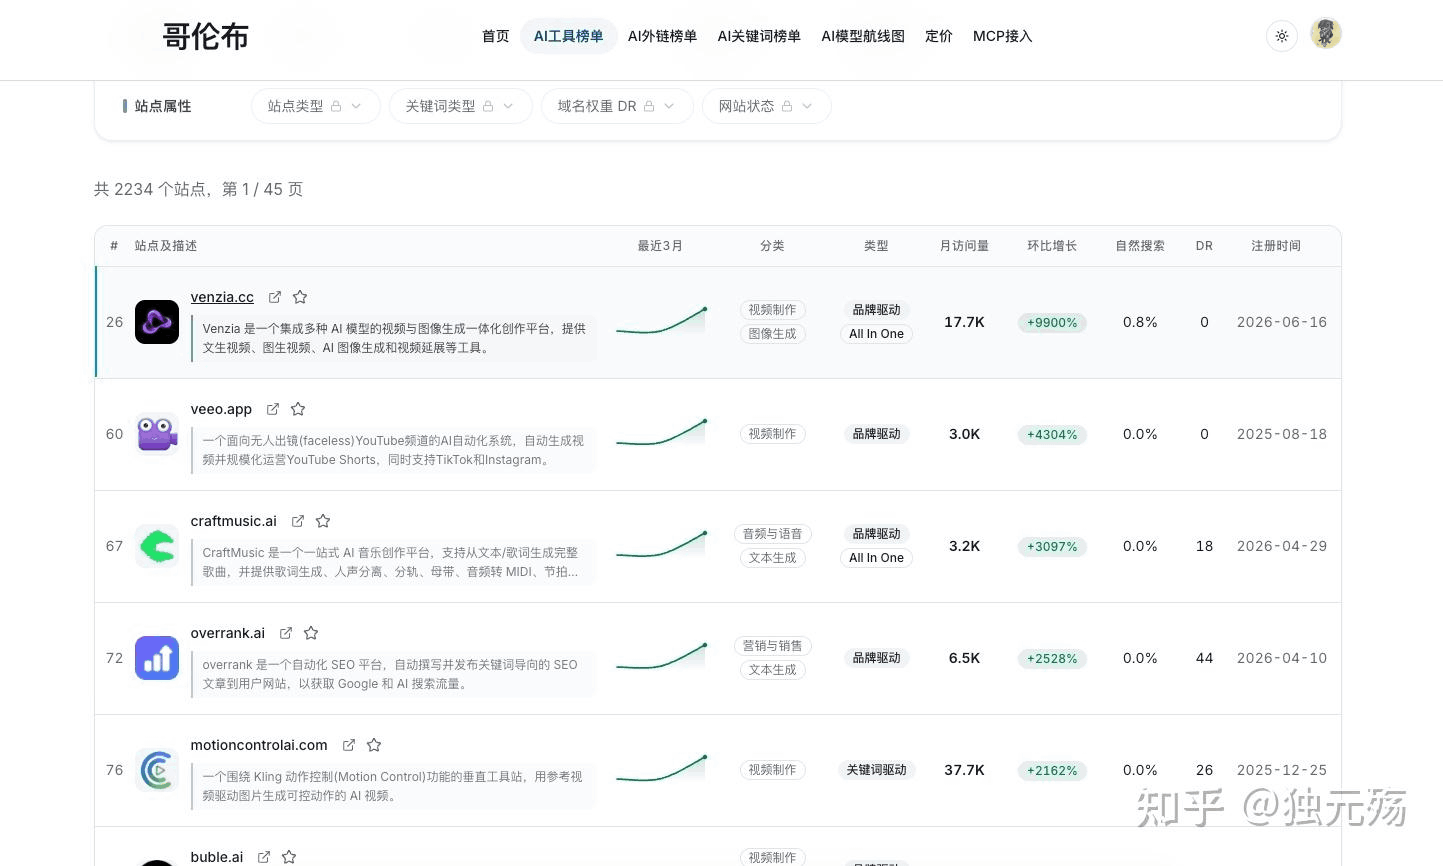Select the AI工具榜单 nav tab
The height and width of the screenshot is (866, 1443).
click(x=568, y=36)
